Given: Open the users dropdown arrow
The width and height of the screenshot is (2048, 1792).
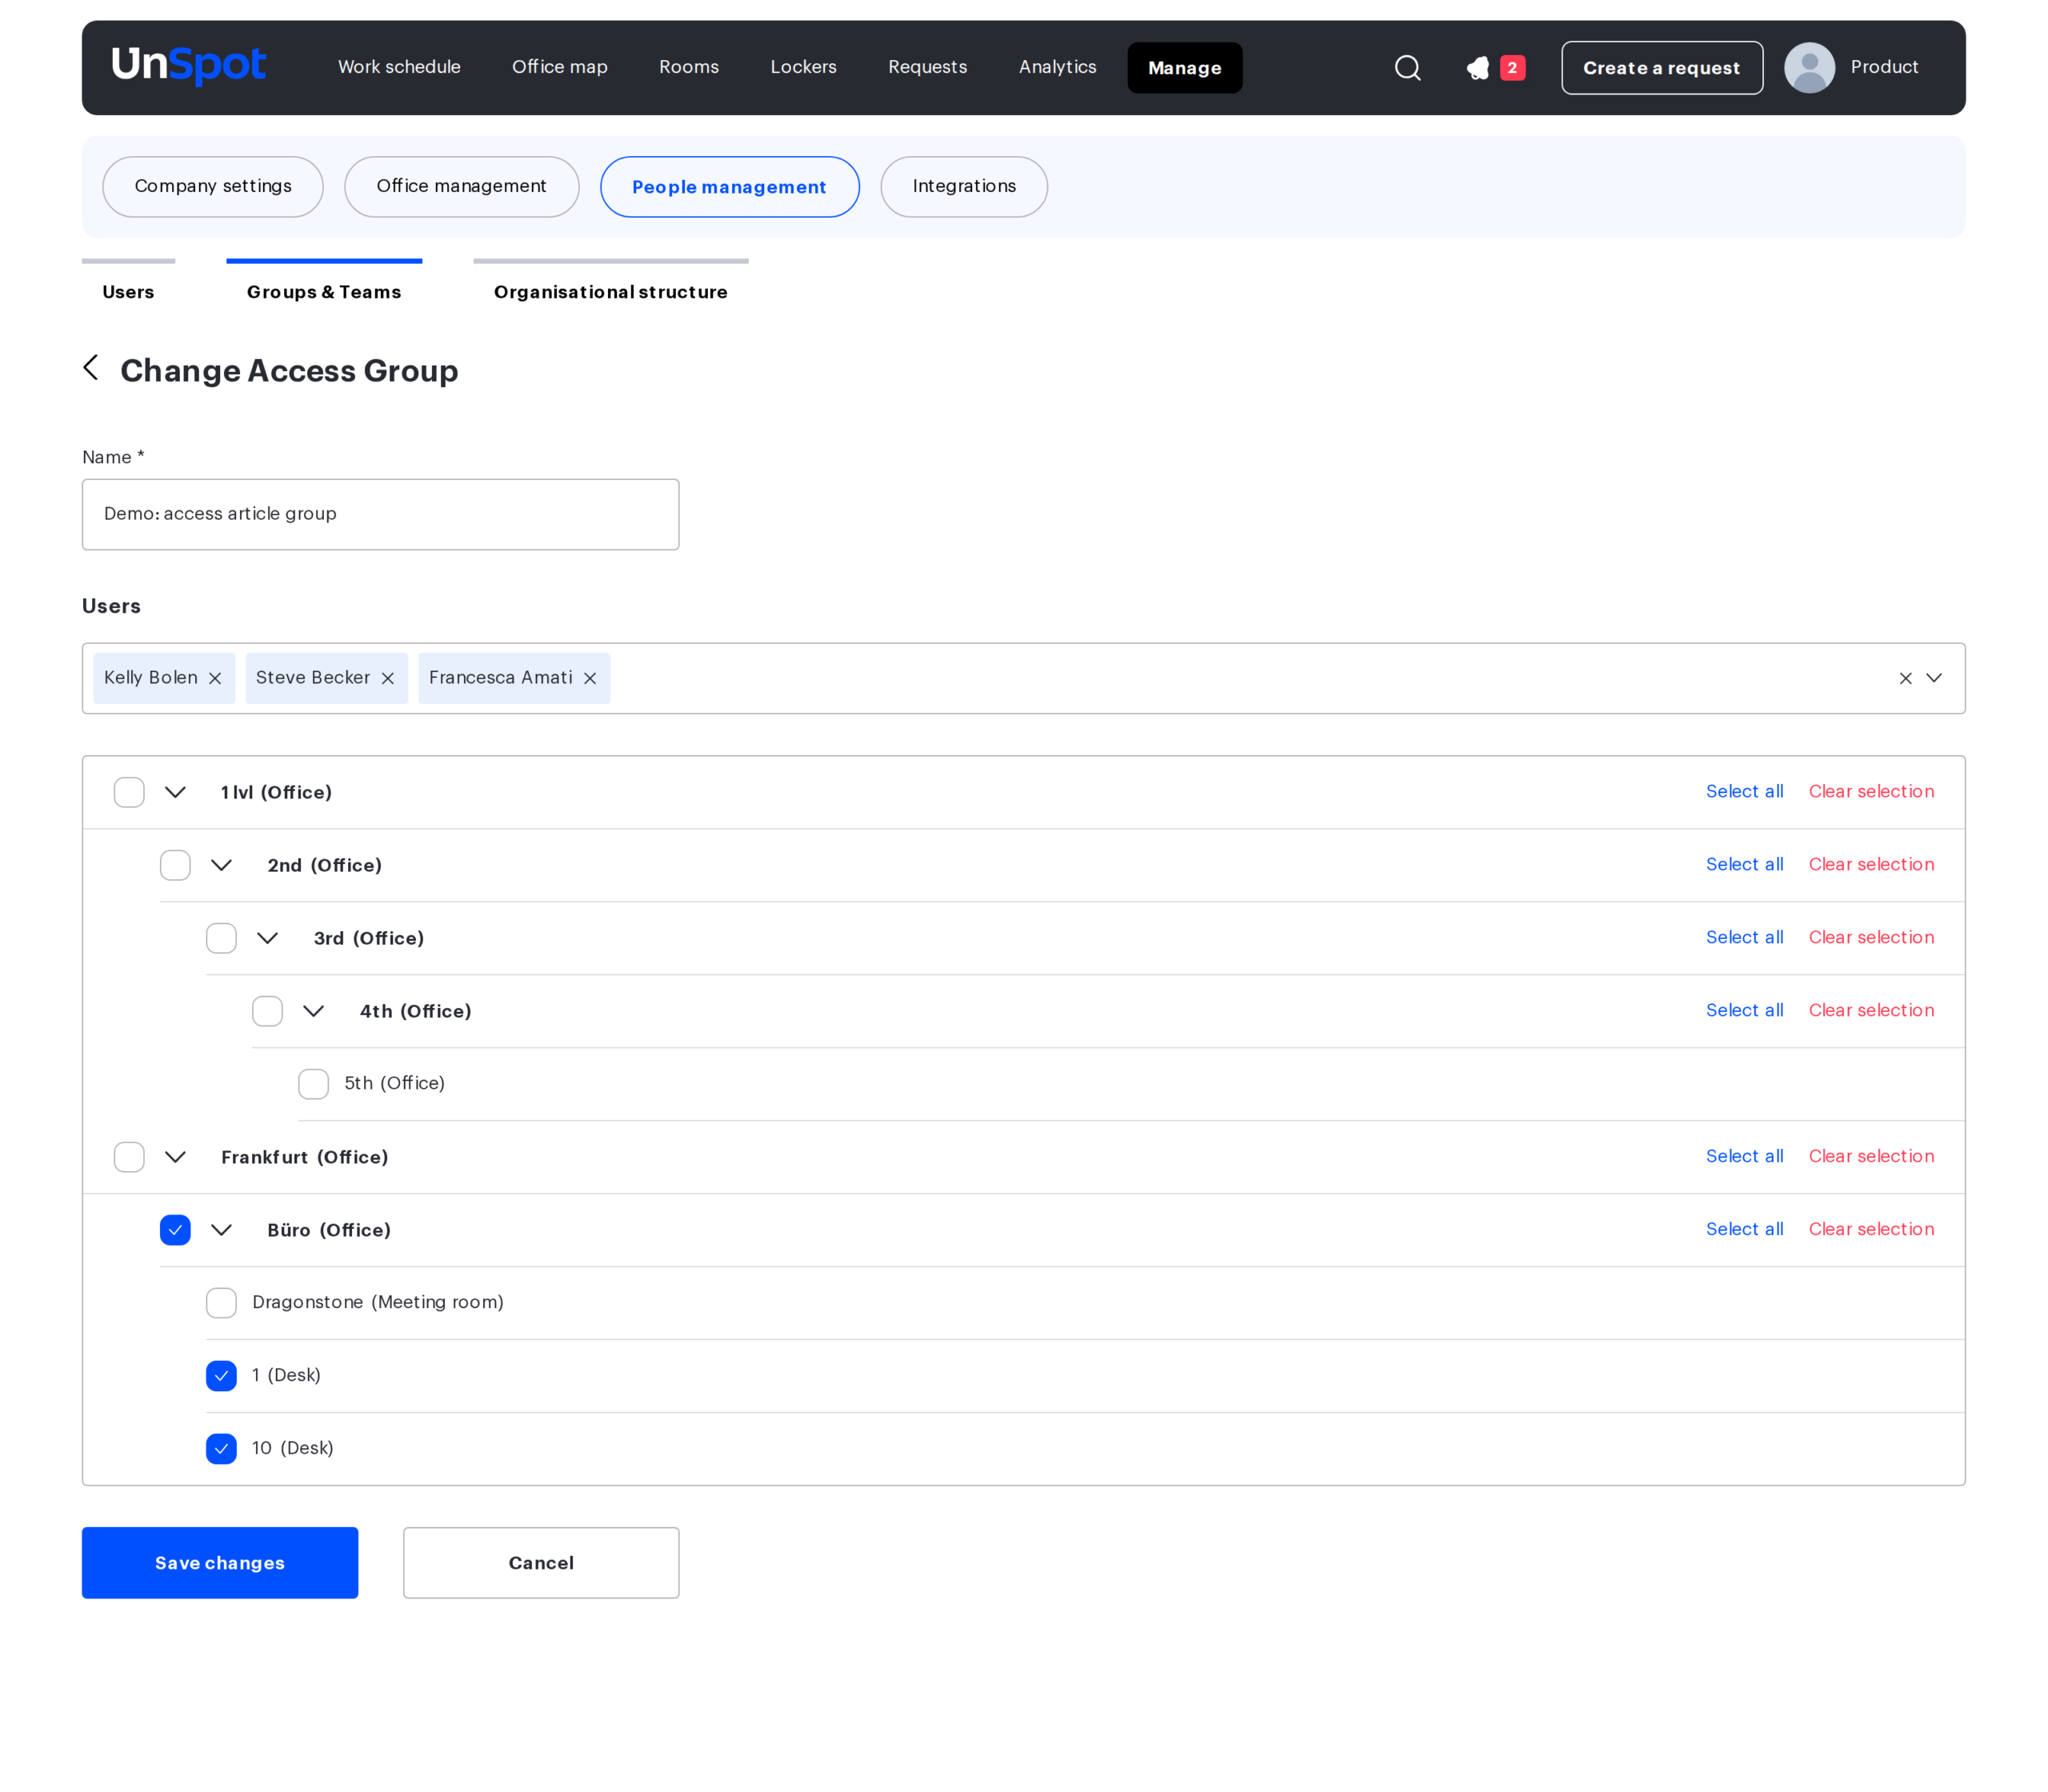Looking at the screenshot, I should pos(1934,678).
